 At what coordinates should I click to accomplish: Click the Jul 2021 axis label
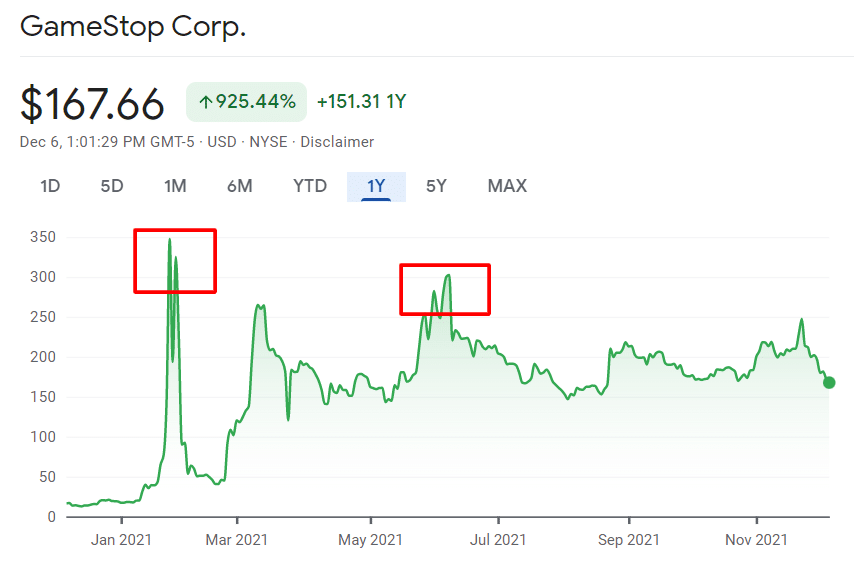(498, 540)
